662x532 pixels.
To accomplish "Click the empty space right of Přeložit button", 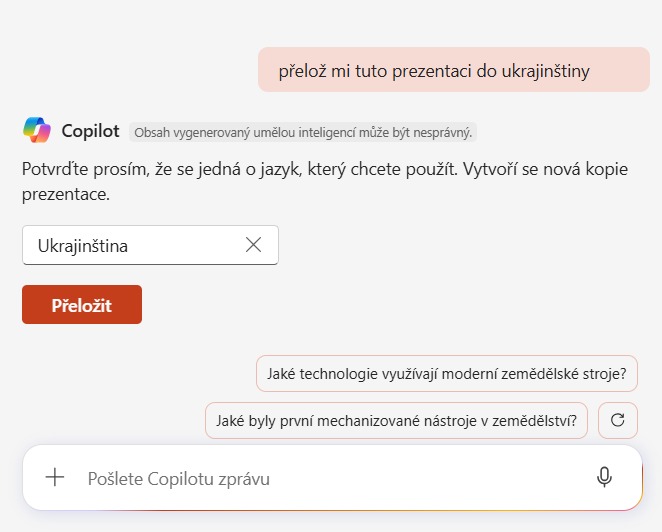I will pyautogui.click(x=380, y=304).
